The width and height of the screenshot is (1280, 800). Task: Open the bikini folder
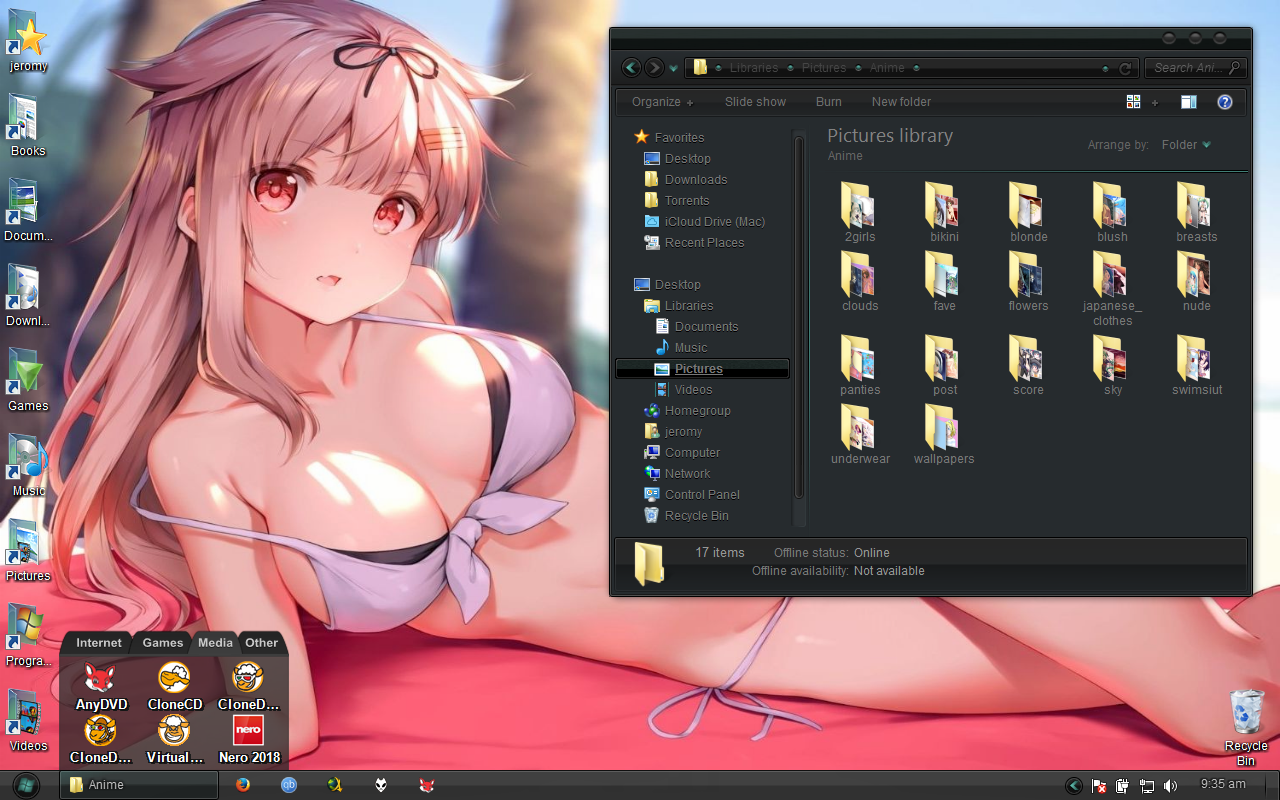click(x=944, y=213)
